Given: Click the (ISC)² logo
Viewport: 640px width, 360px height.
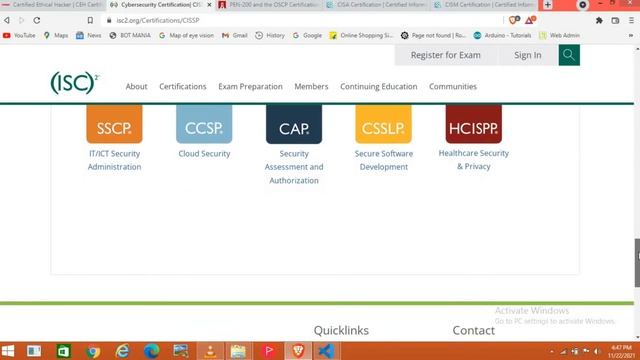Looking at the screenshot, I should coord(75,83).
